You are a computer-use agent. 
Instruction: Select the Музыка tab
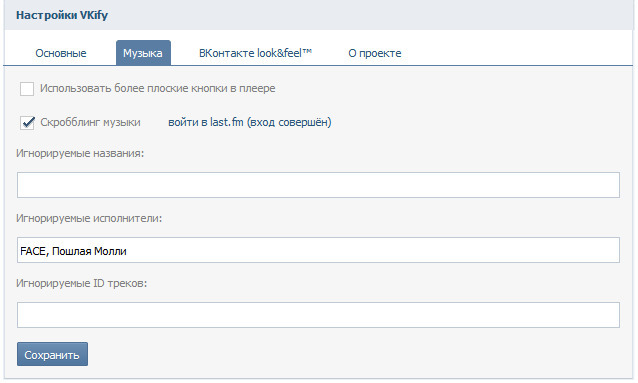tap(143, 53)
